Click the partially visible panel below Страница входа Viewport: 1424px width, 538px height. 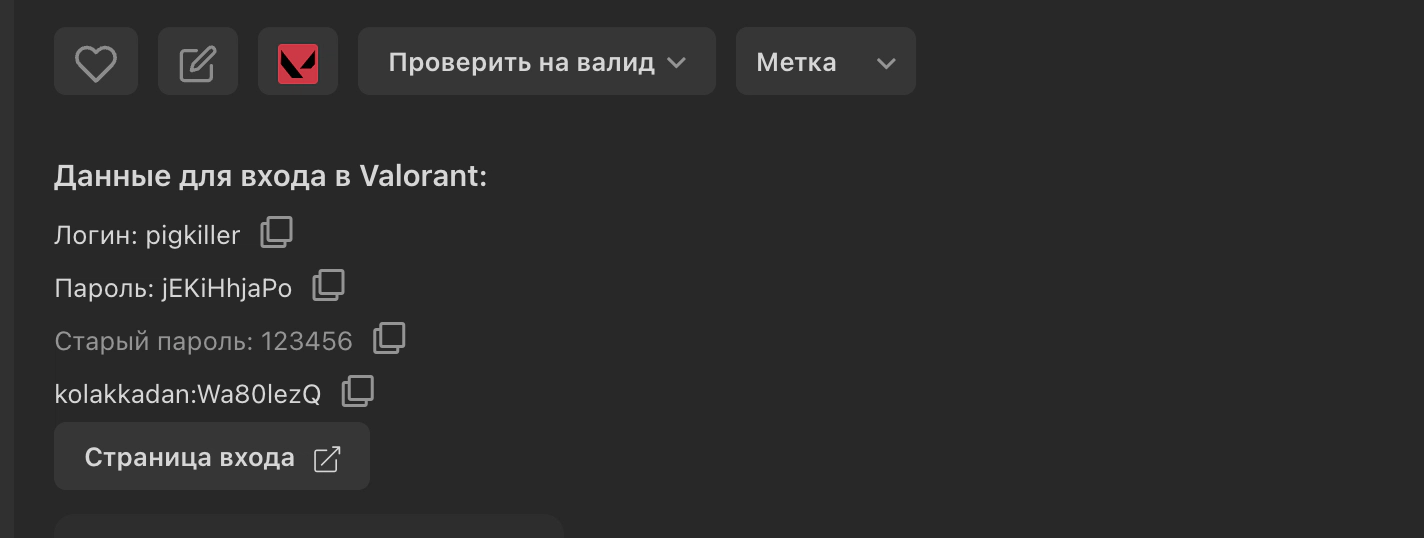[x=308, y=527]
